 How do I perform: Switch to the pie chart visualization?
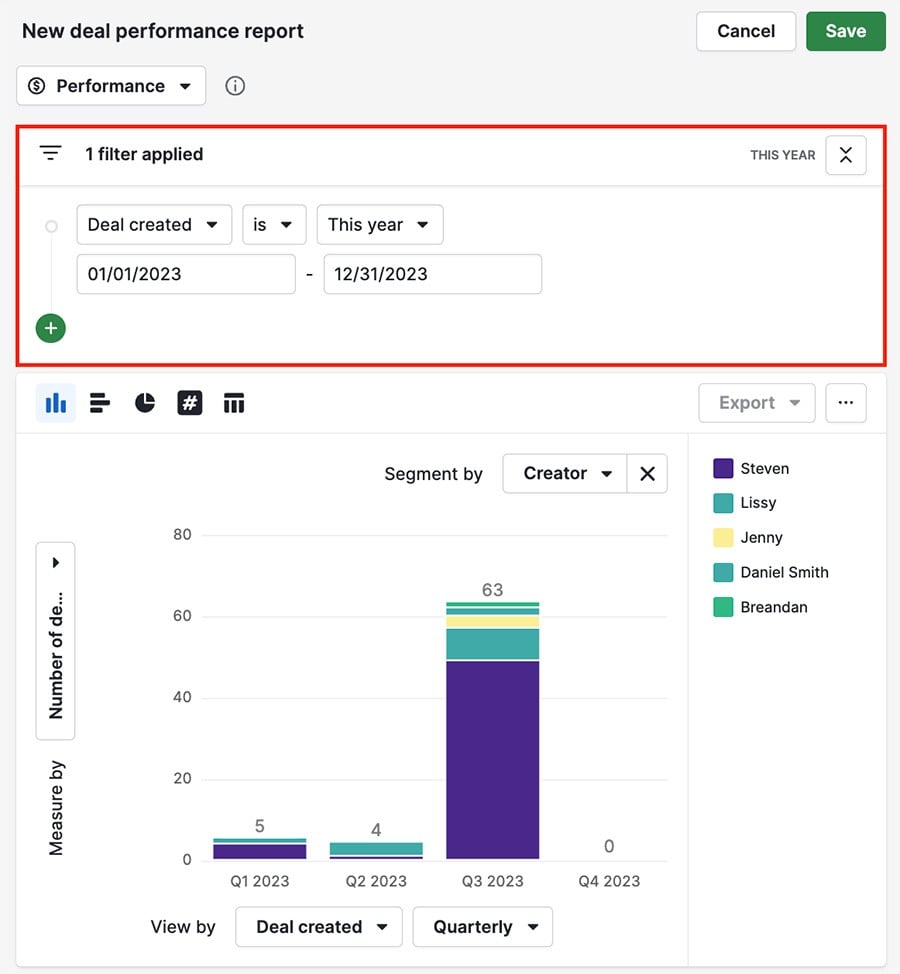point(144,402)
